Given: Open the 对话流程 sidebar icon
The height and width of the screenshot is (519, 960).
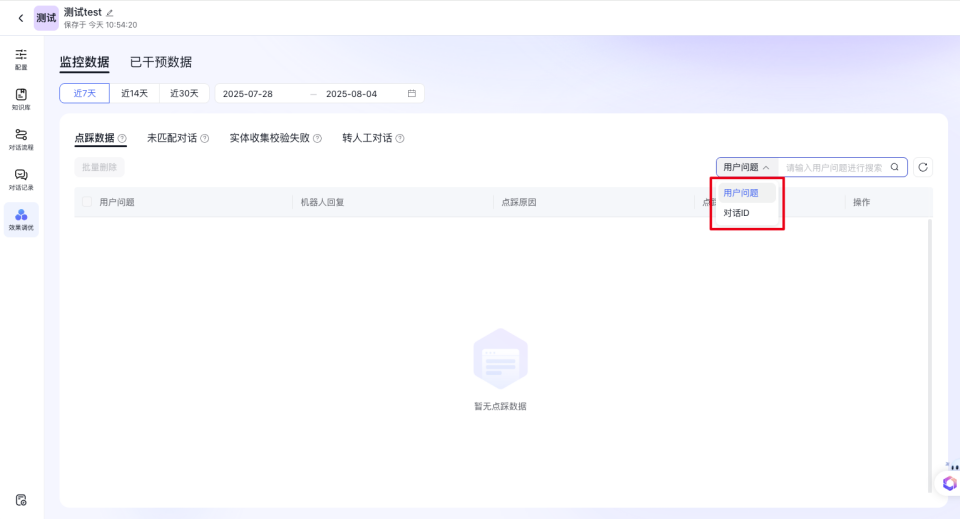Looking at the screenshot, I should pos(21,139).
